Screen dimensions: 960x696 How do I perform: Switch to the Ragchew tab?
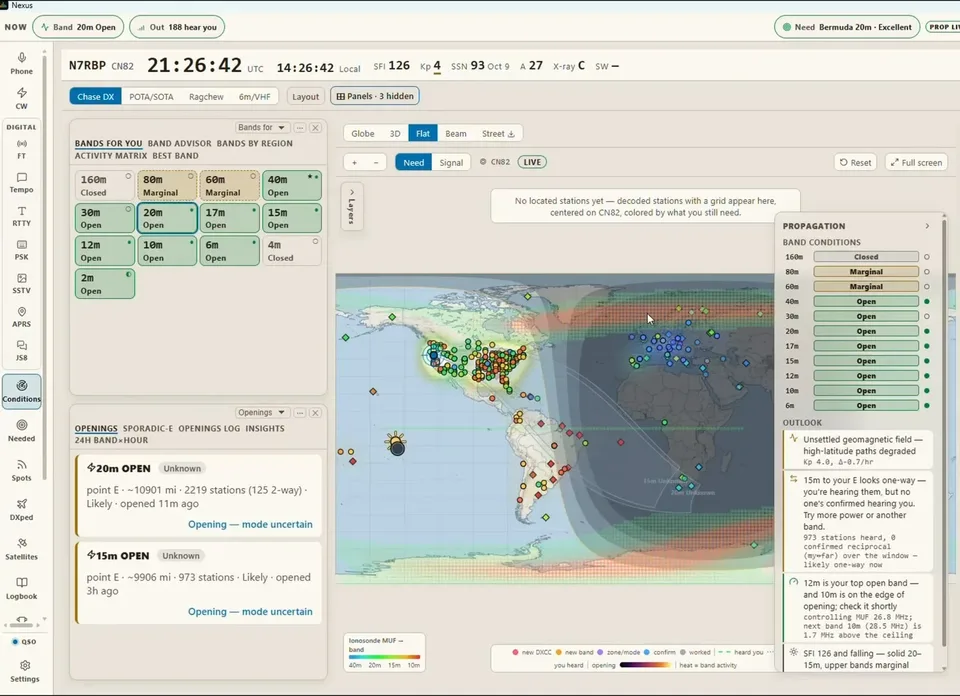point(206,96)
